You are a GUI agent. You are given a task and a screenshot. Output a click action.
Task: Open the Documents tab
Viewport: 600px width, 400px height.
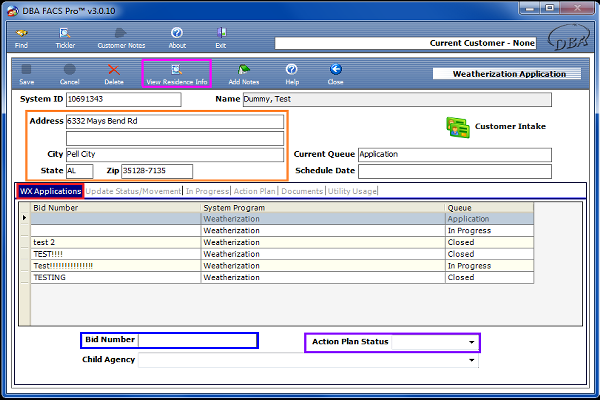pyautogui.click(x=302, y=191)
